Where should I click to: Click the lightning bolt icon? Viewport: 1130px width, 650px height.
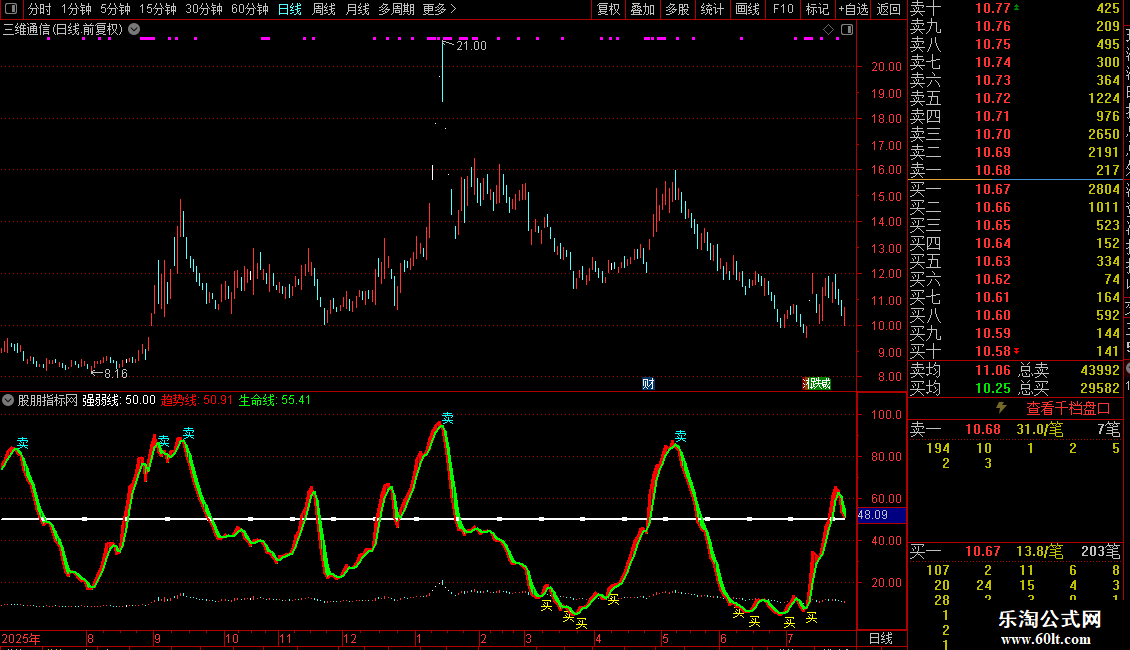point(1001,408)
